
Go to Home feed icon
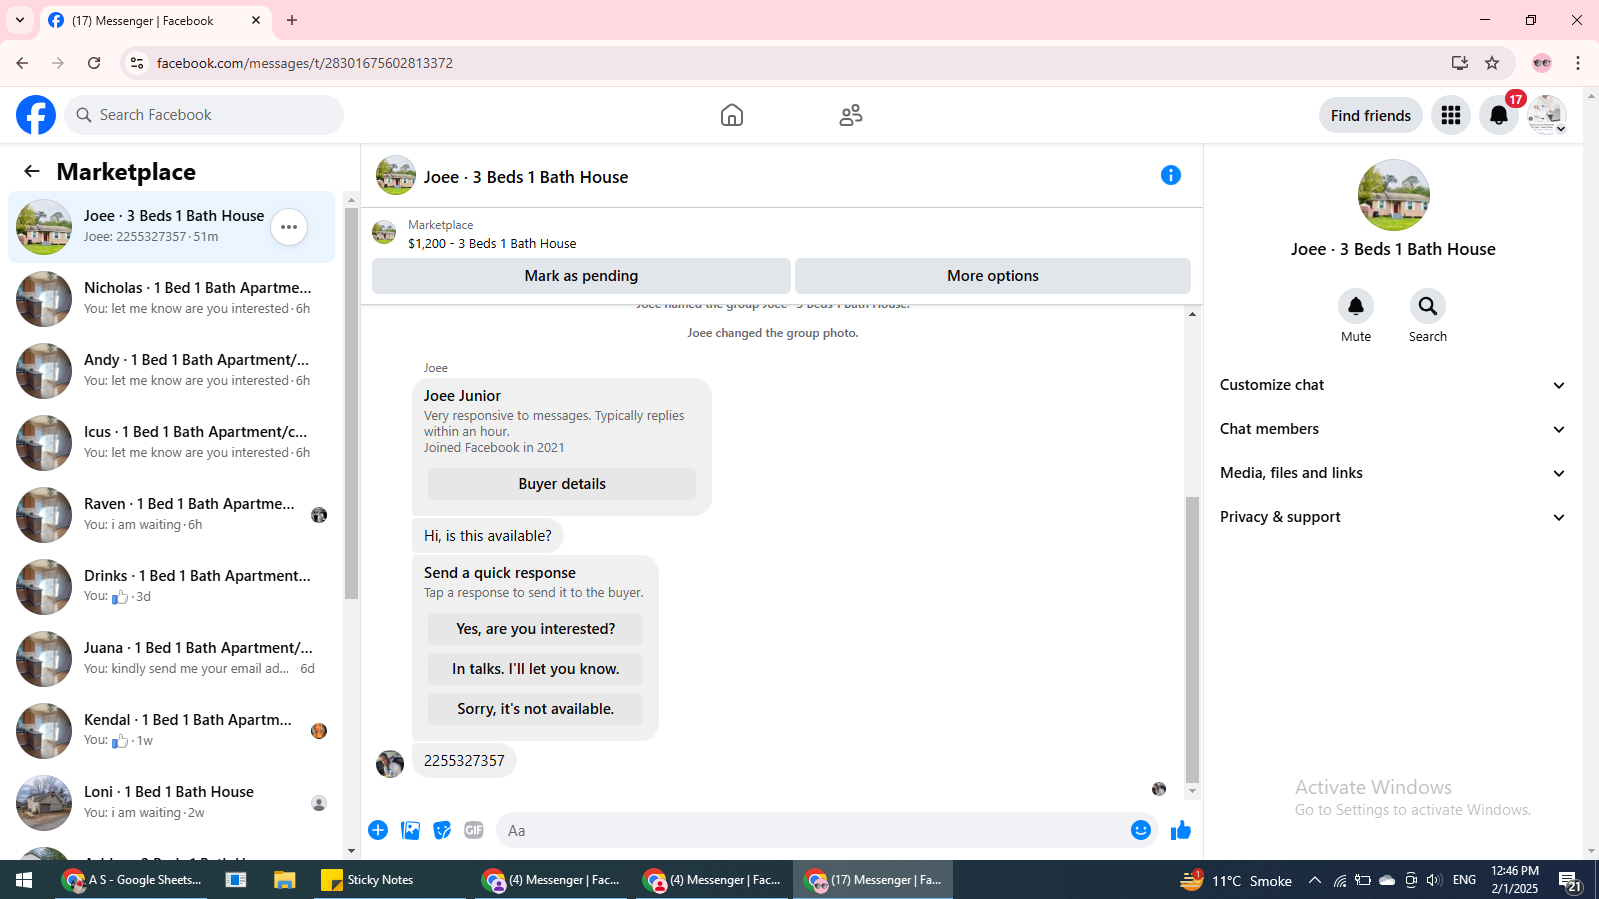click(x=732, y=115)
